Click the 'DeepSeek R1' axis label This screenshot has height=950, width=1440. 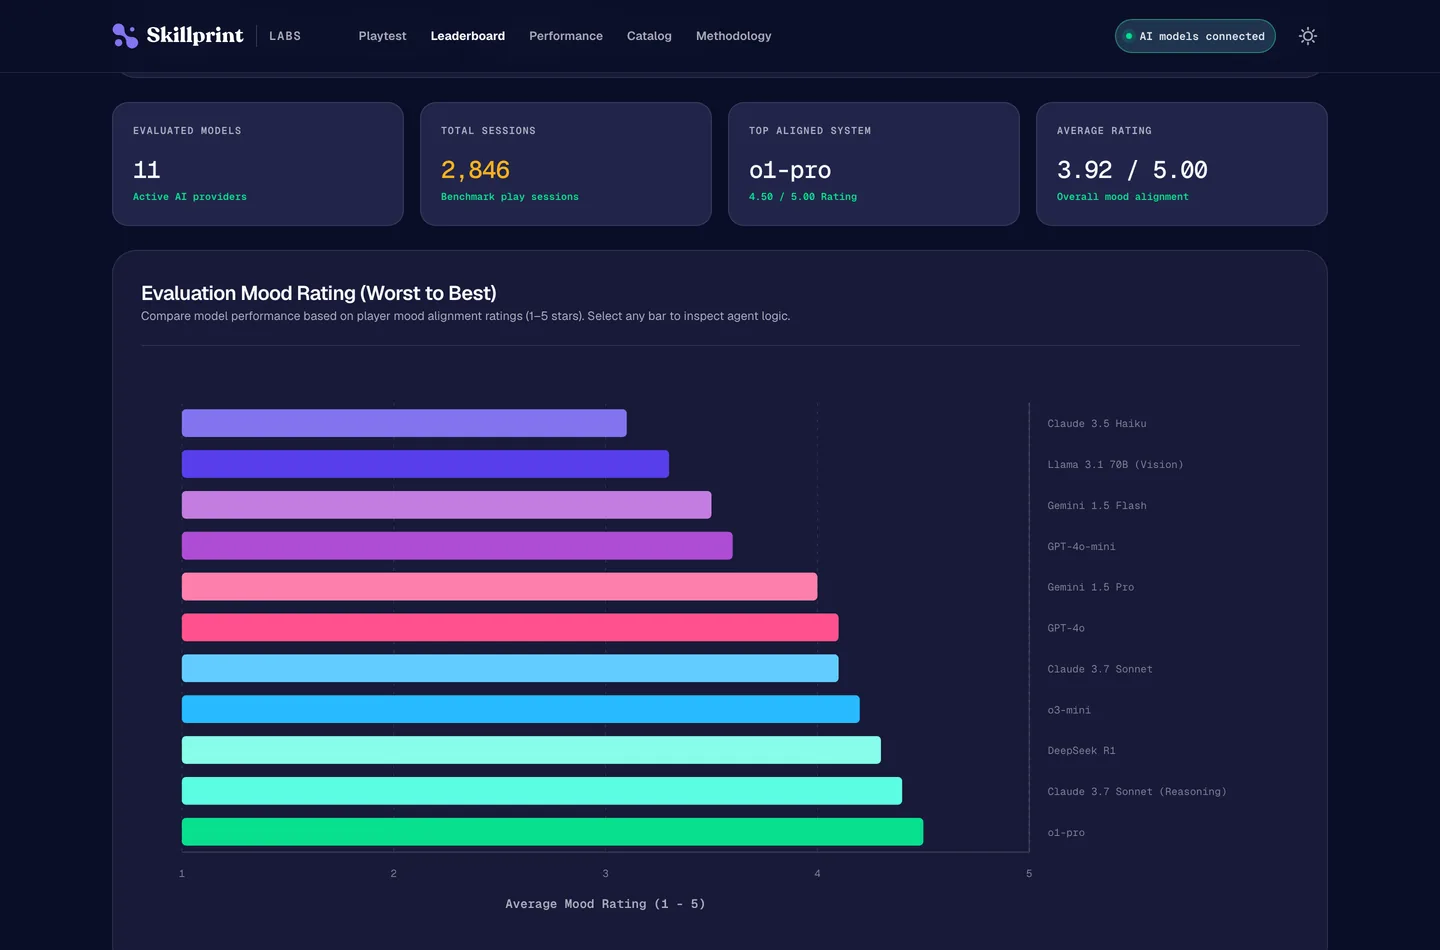point(1081,751)
